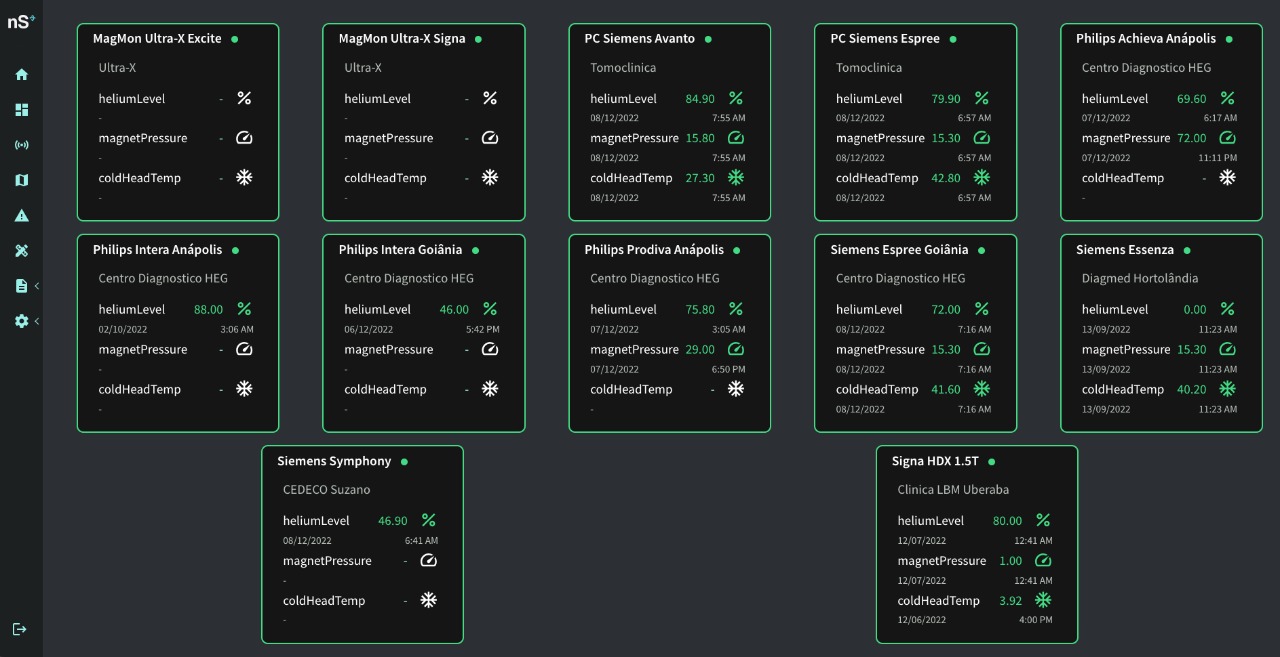The height and width of the screenshot is (657, 1280).
Task: Open the dashboard grid view icon
Action: (21, 110)
